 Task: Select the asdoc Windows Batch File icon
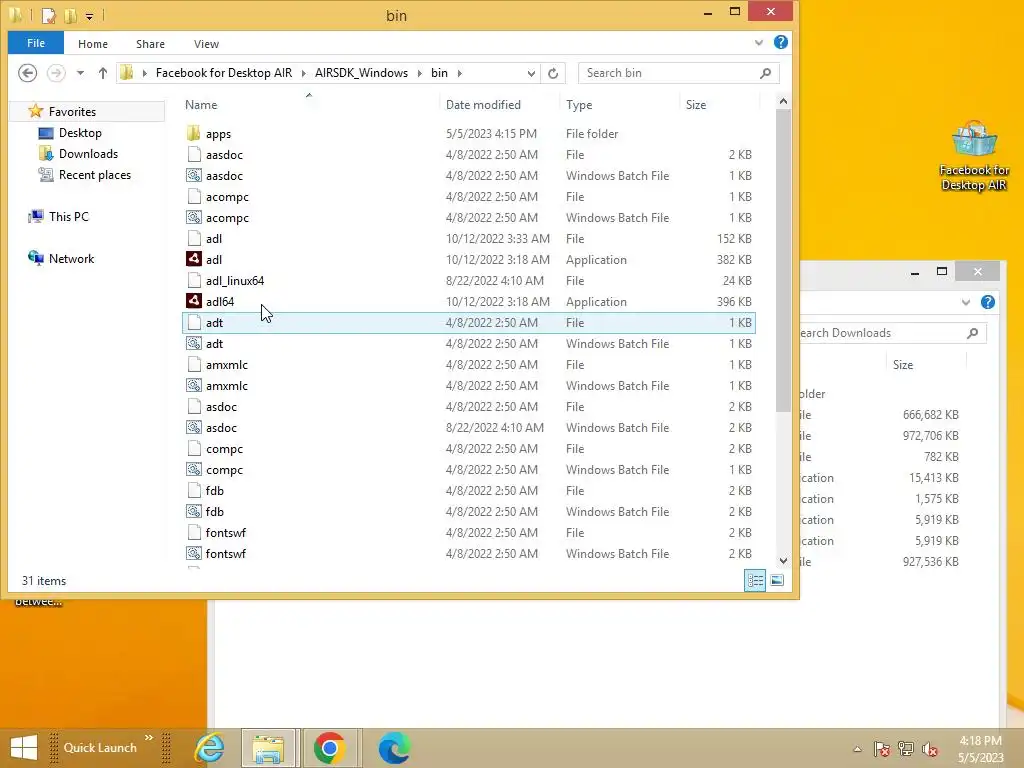click(193, 427)
